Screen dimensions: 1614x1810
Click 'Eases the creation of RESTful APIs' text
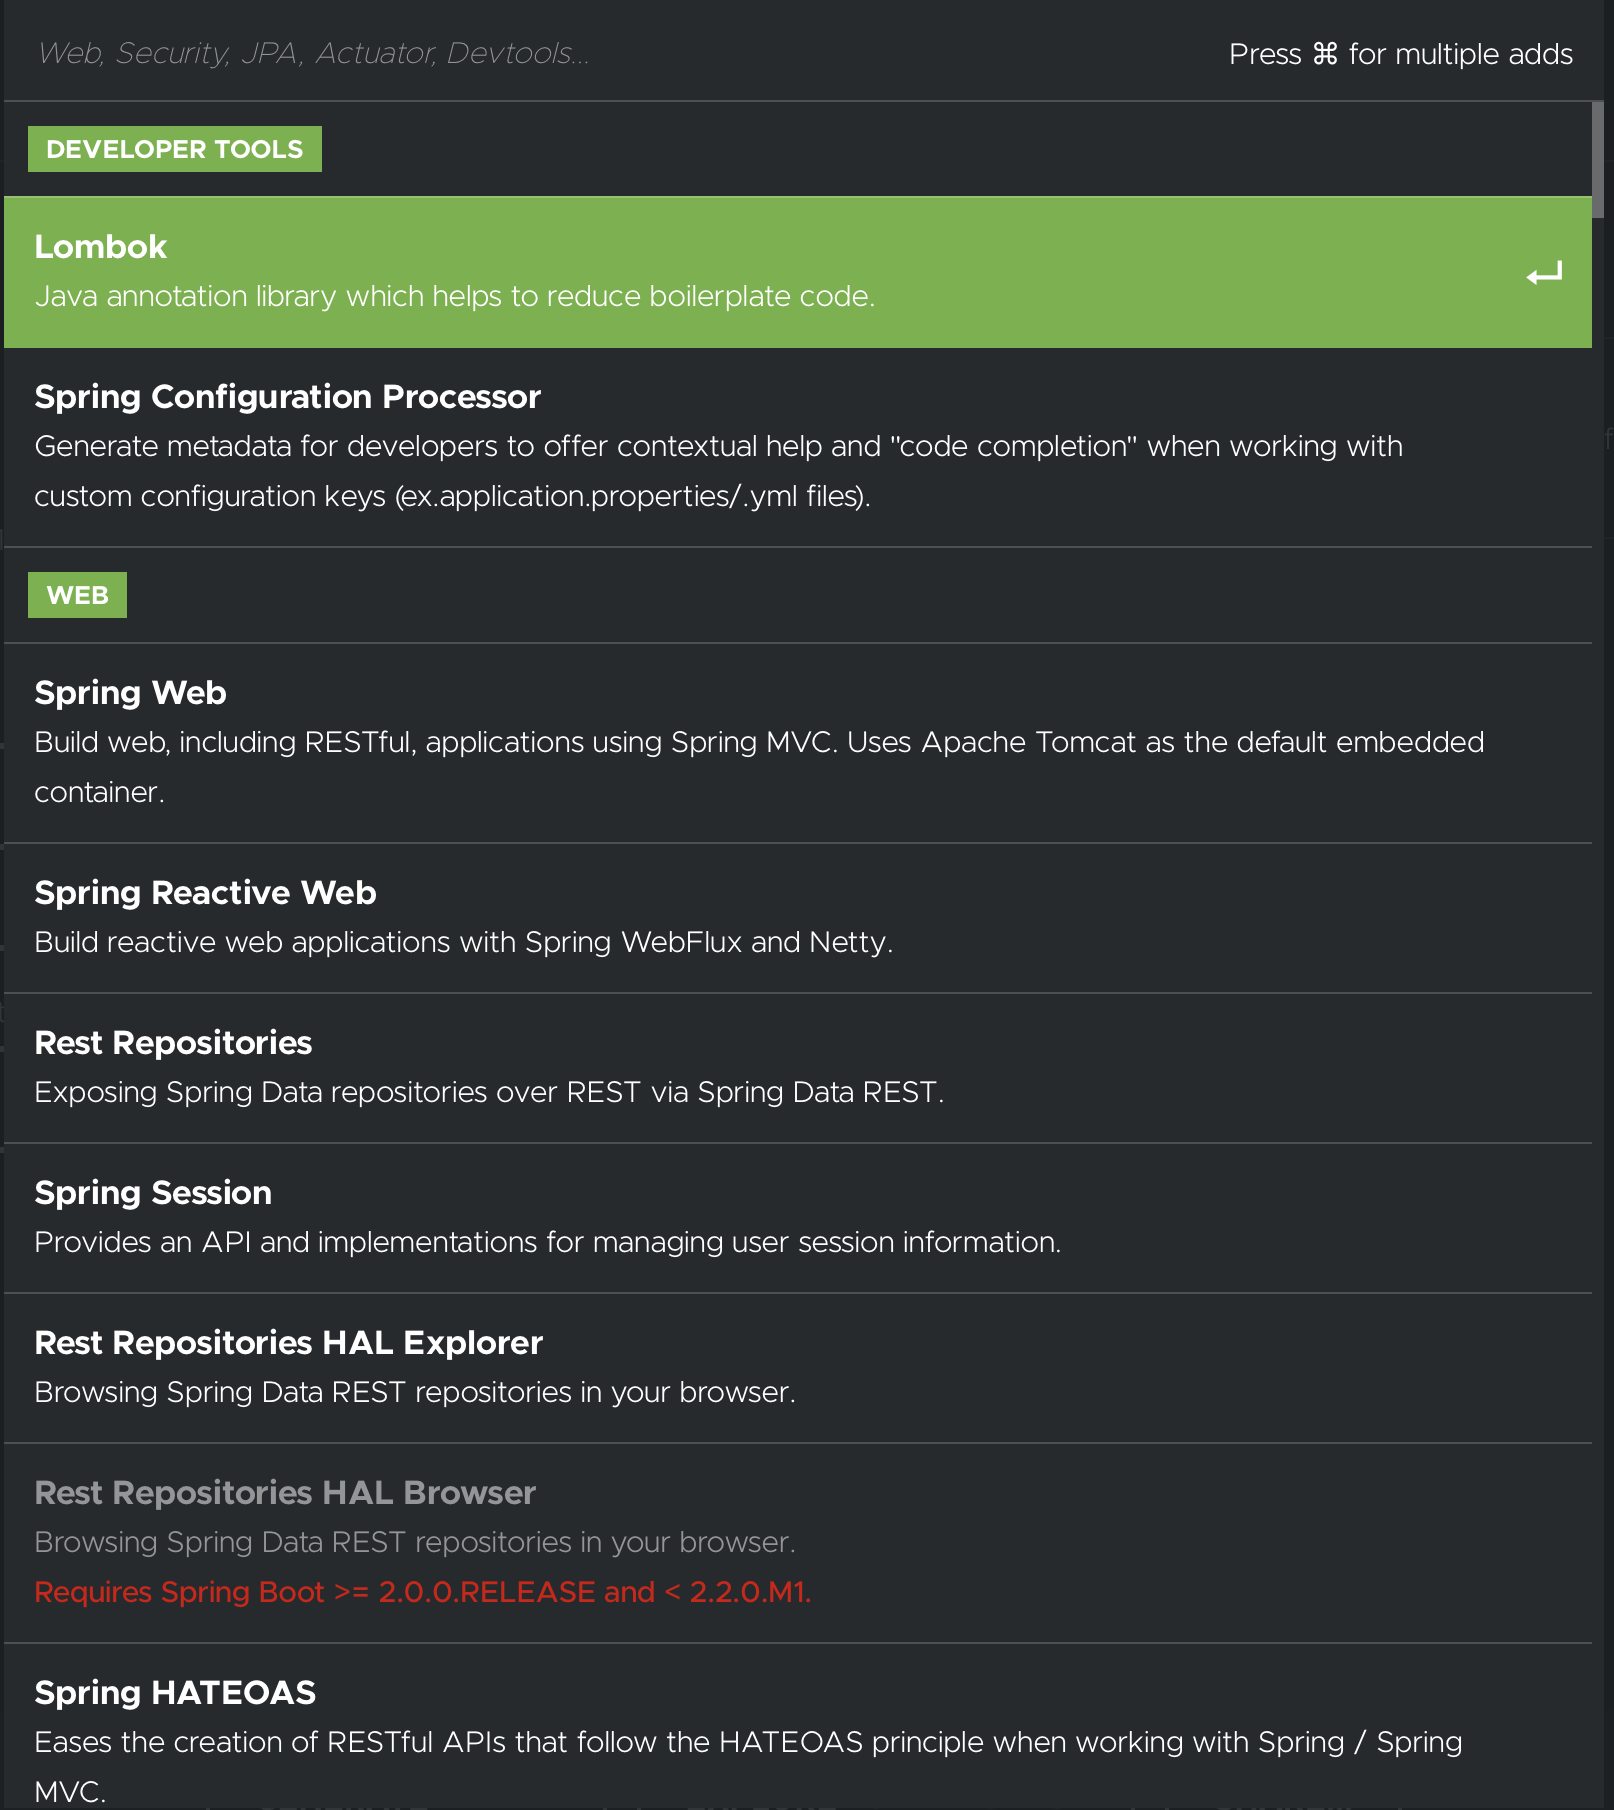tap(748, 1767)
